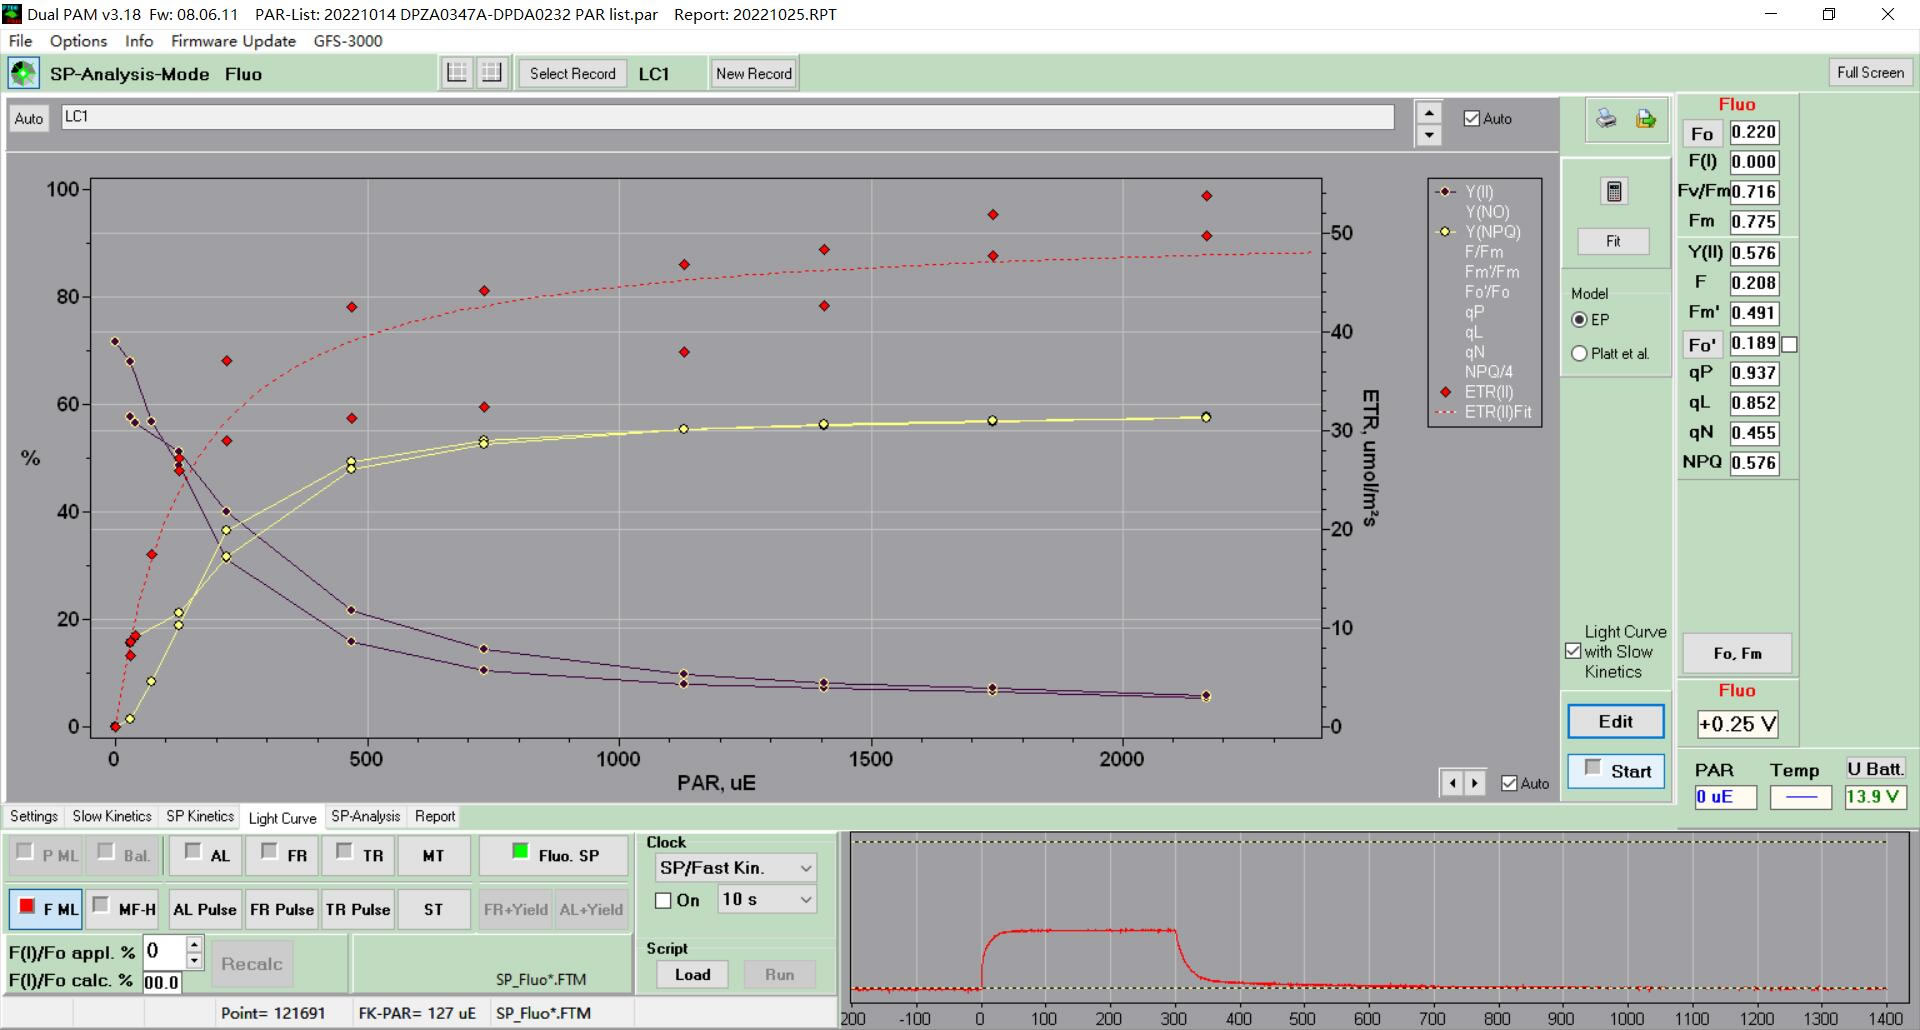Increase the F(I)/Fo appl. % value
The image size is (1920, 1030).
pos(194,943)
